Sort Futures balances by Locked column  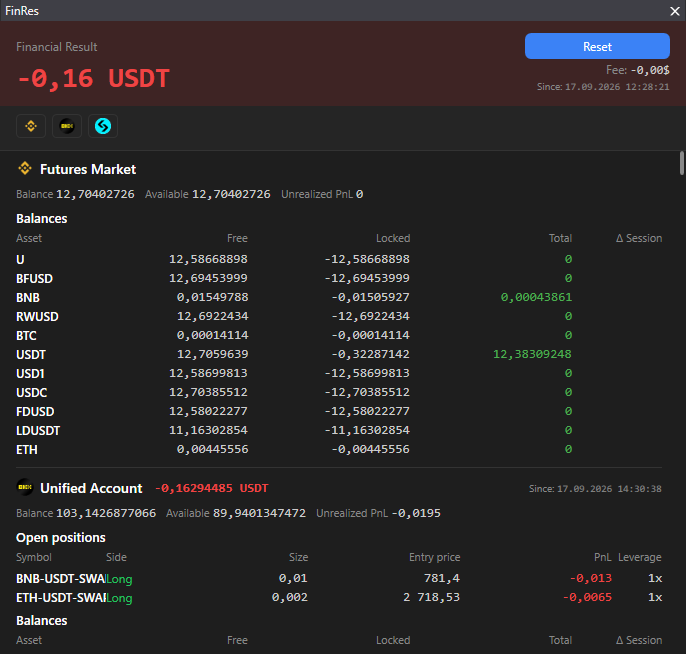click(393, 238)
